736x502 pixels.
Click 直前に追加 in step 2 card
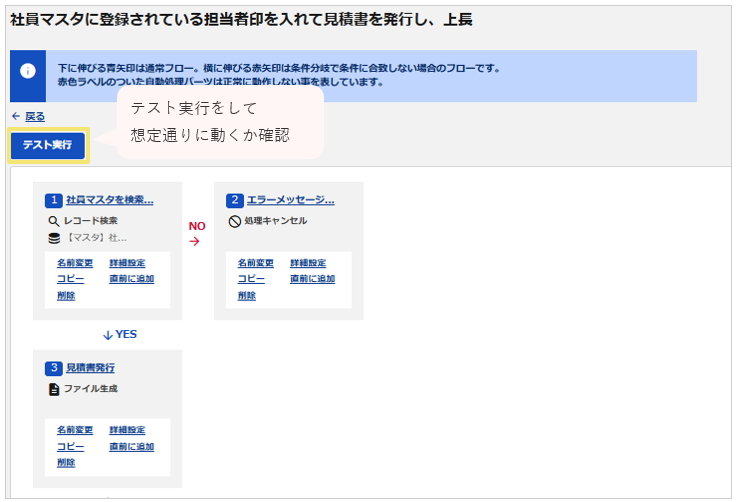[x=313, y=279]
